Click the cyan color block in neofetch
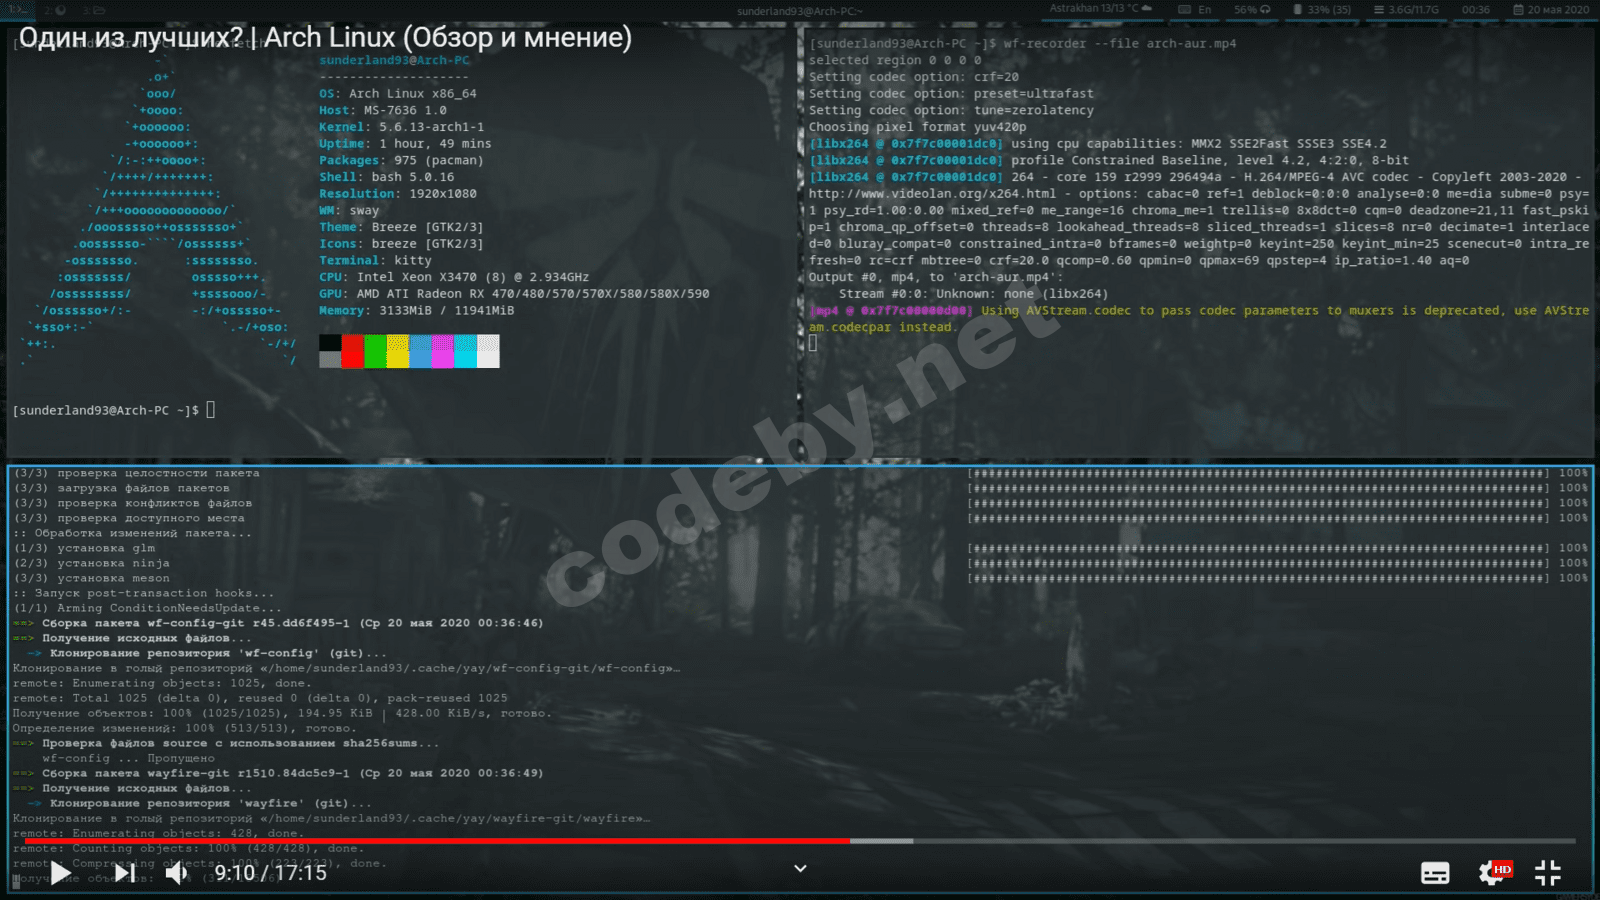1600x900 pixels. coord(465,351)
